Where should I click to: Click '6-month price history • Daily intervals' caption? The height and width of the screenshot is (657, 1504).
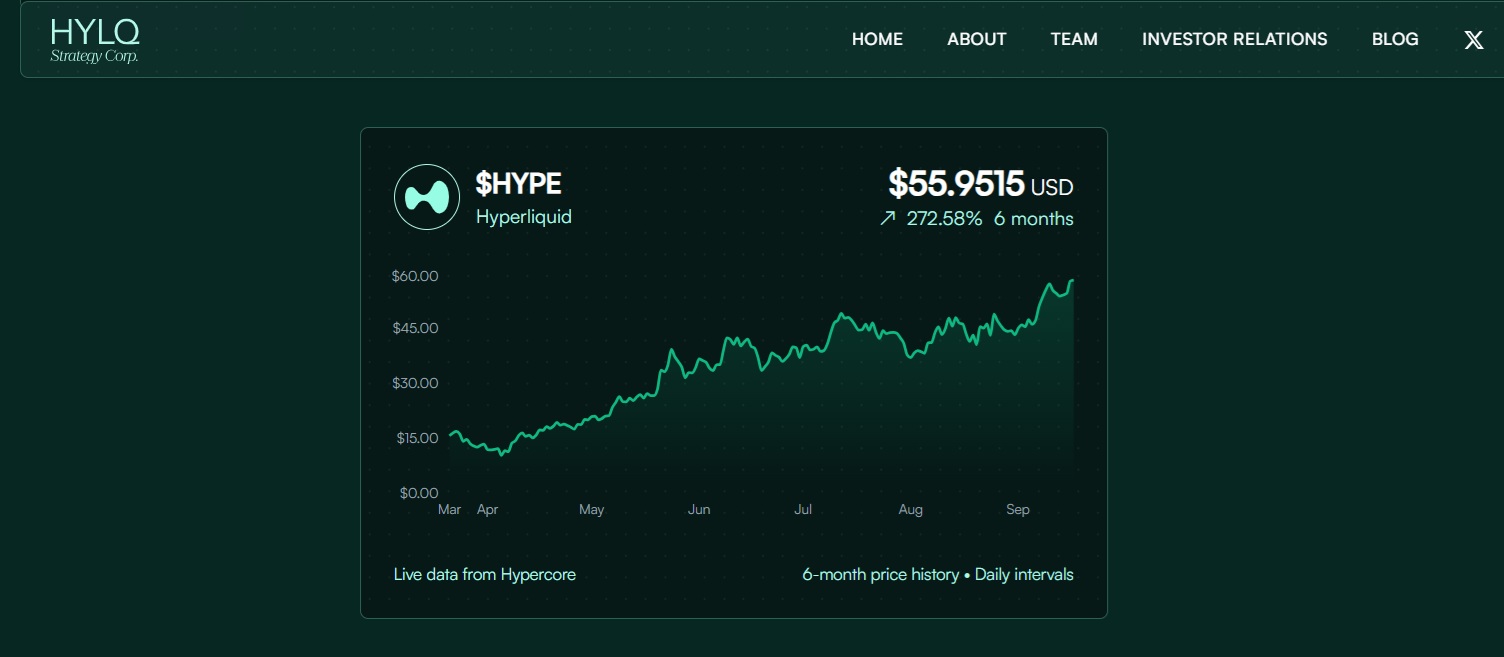pos(938,575)
